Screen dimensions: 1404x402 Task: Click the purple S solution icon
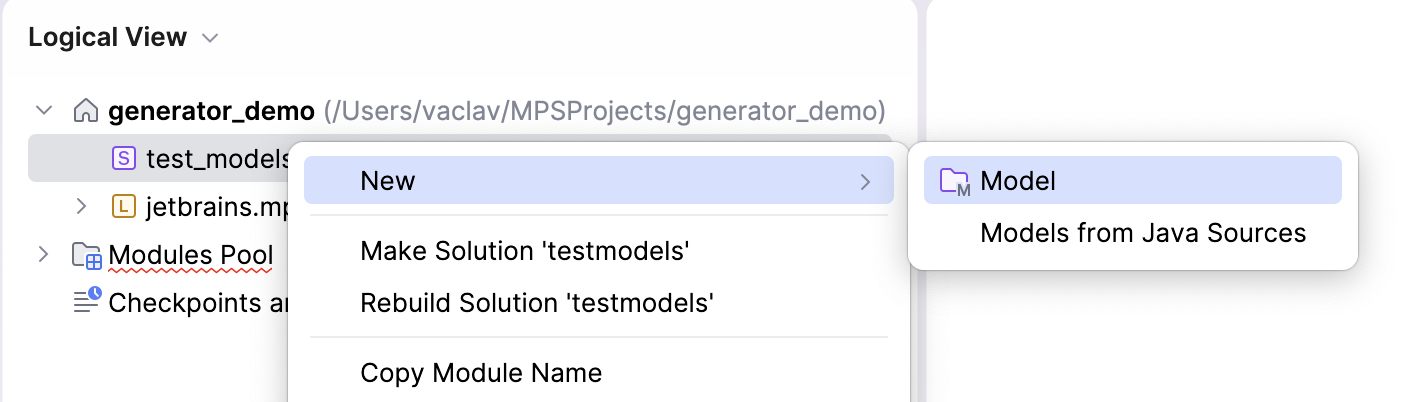coord(123,158)
